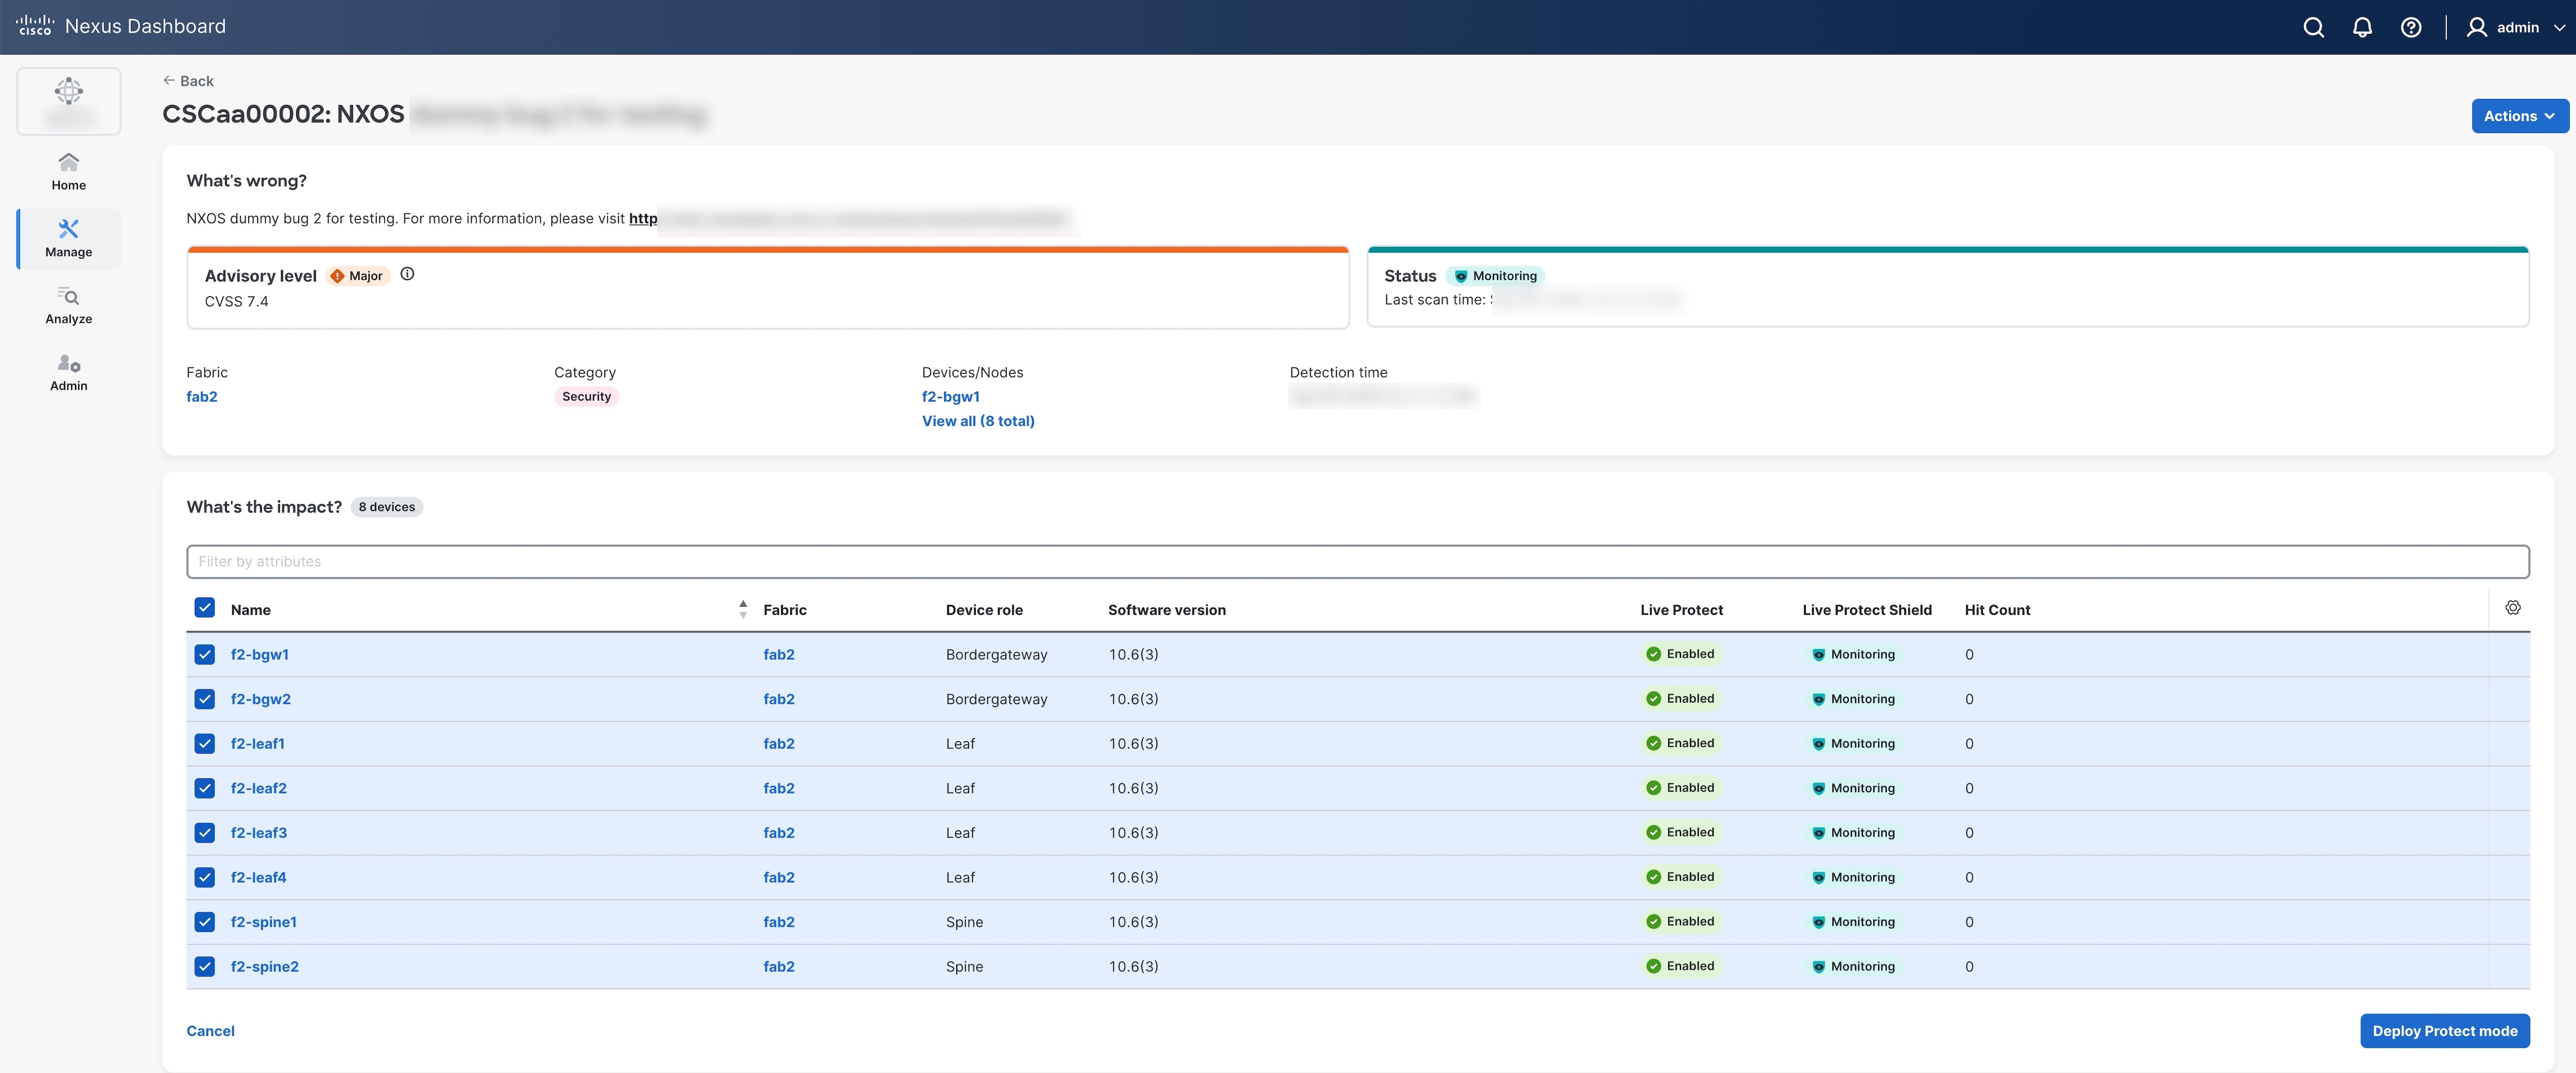Click the Hit Count column header
Screen dimensions: 2576x1073
click(1997, 610)
